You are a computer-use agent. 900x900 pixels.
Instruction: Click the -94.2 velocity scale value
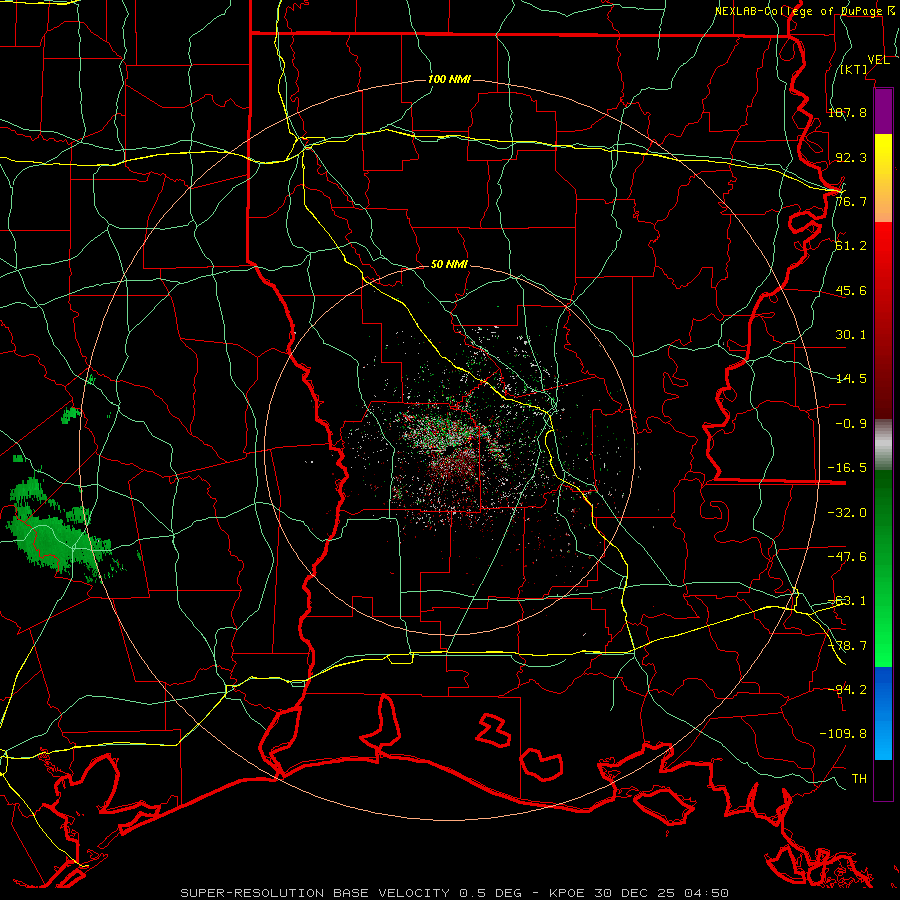[x=847, y=689]
